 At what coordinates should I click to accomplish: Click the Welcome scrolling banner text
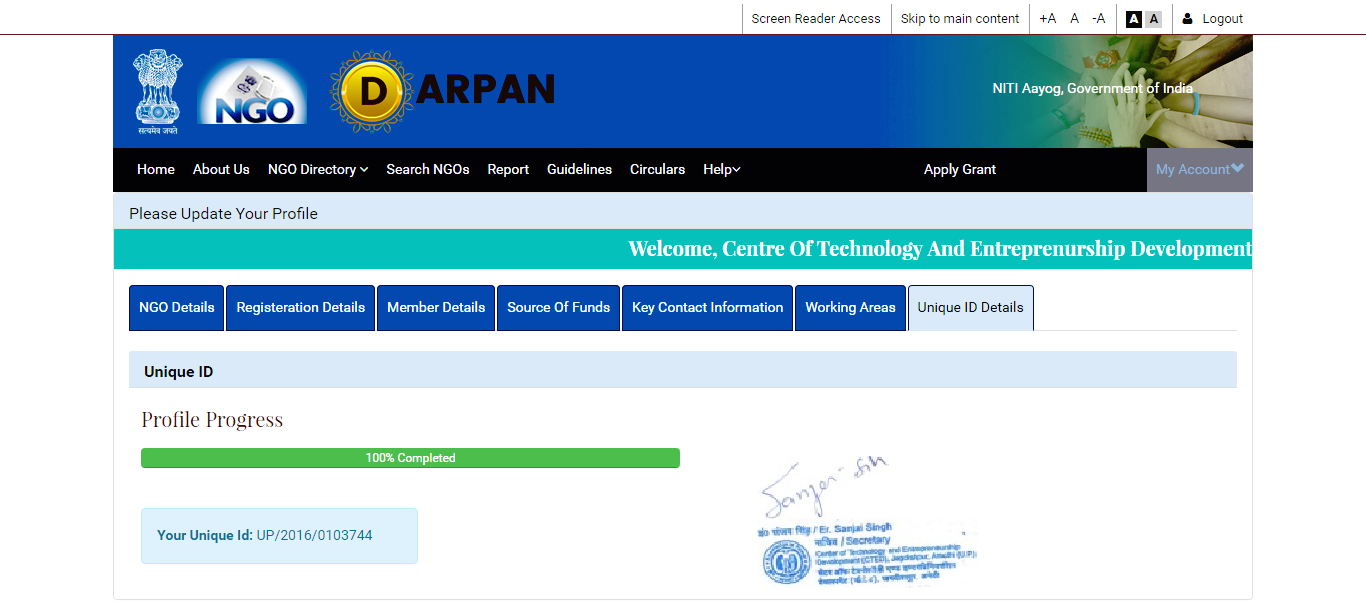coord(939,249)
